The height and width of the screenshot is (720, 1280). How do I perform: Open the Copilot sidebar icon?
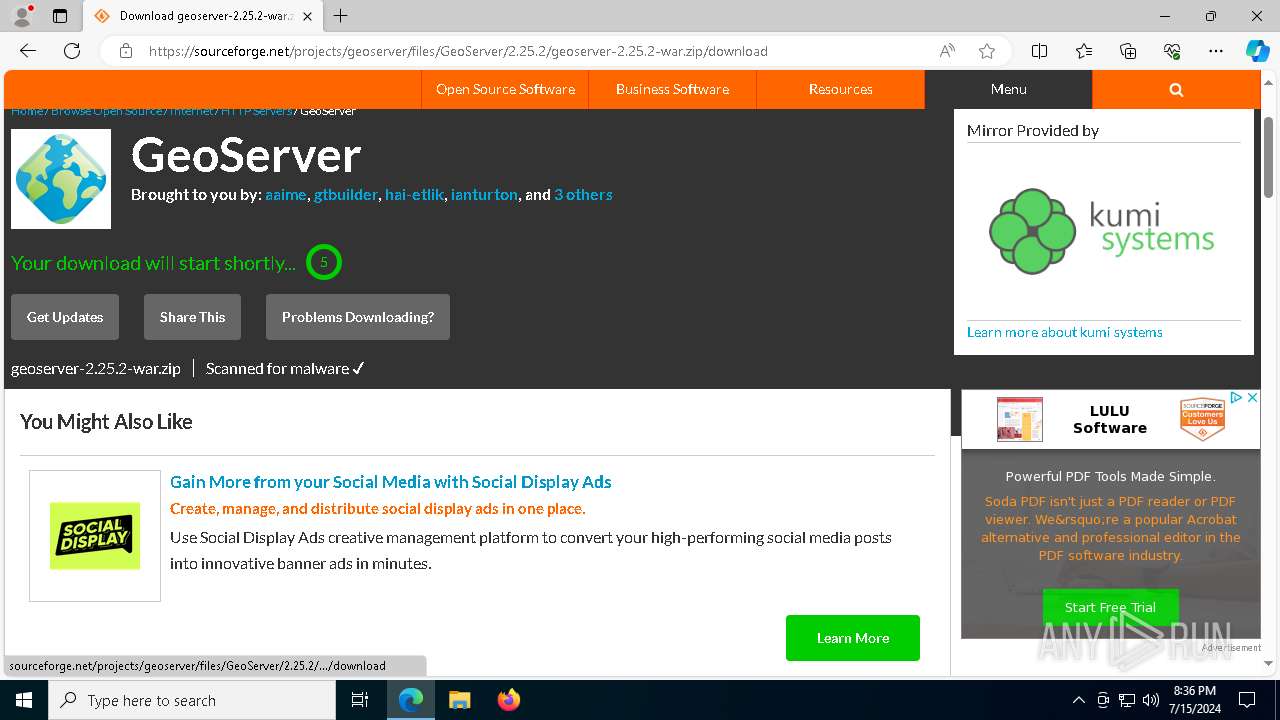tap(1257, 51)
